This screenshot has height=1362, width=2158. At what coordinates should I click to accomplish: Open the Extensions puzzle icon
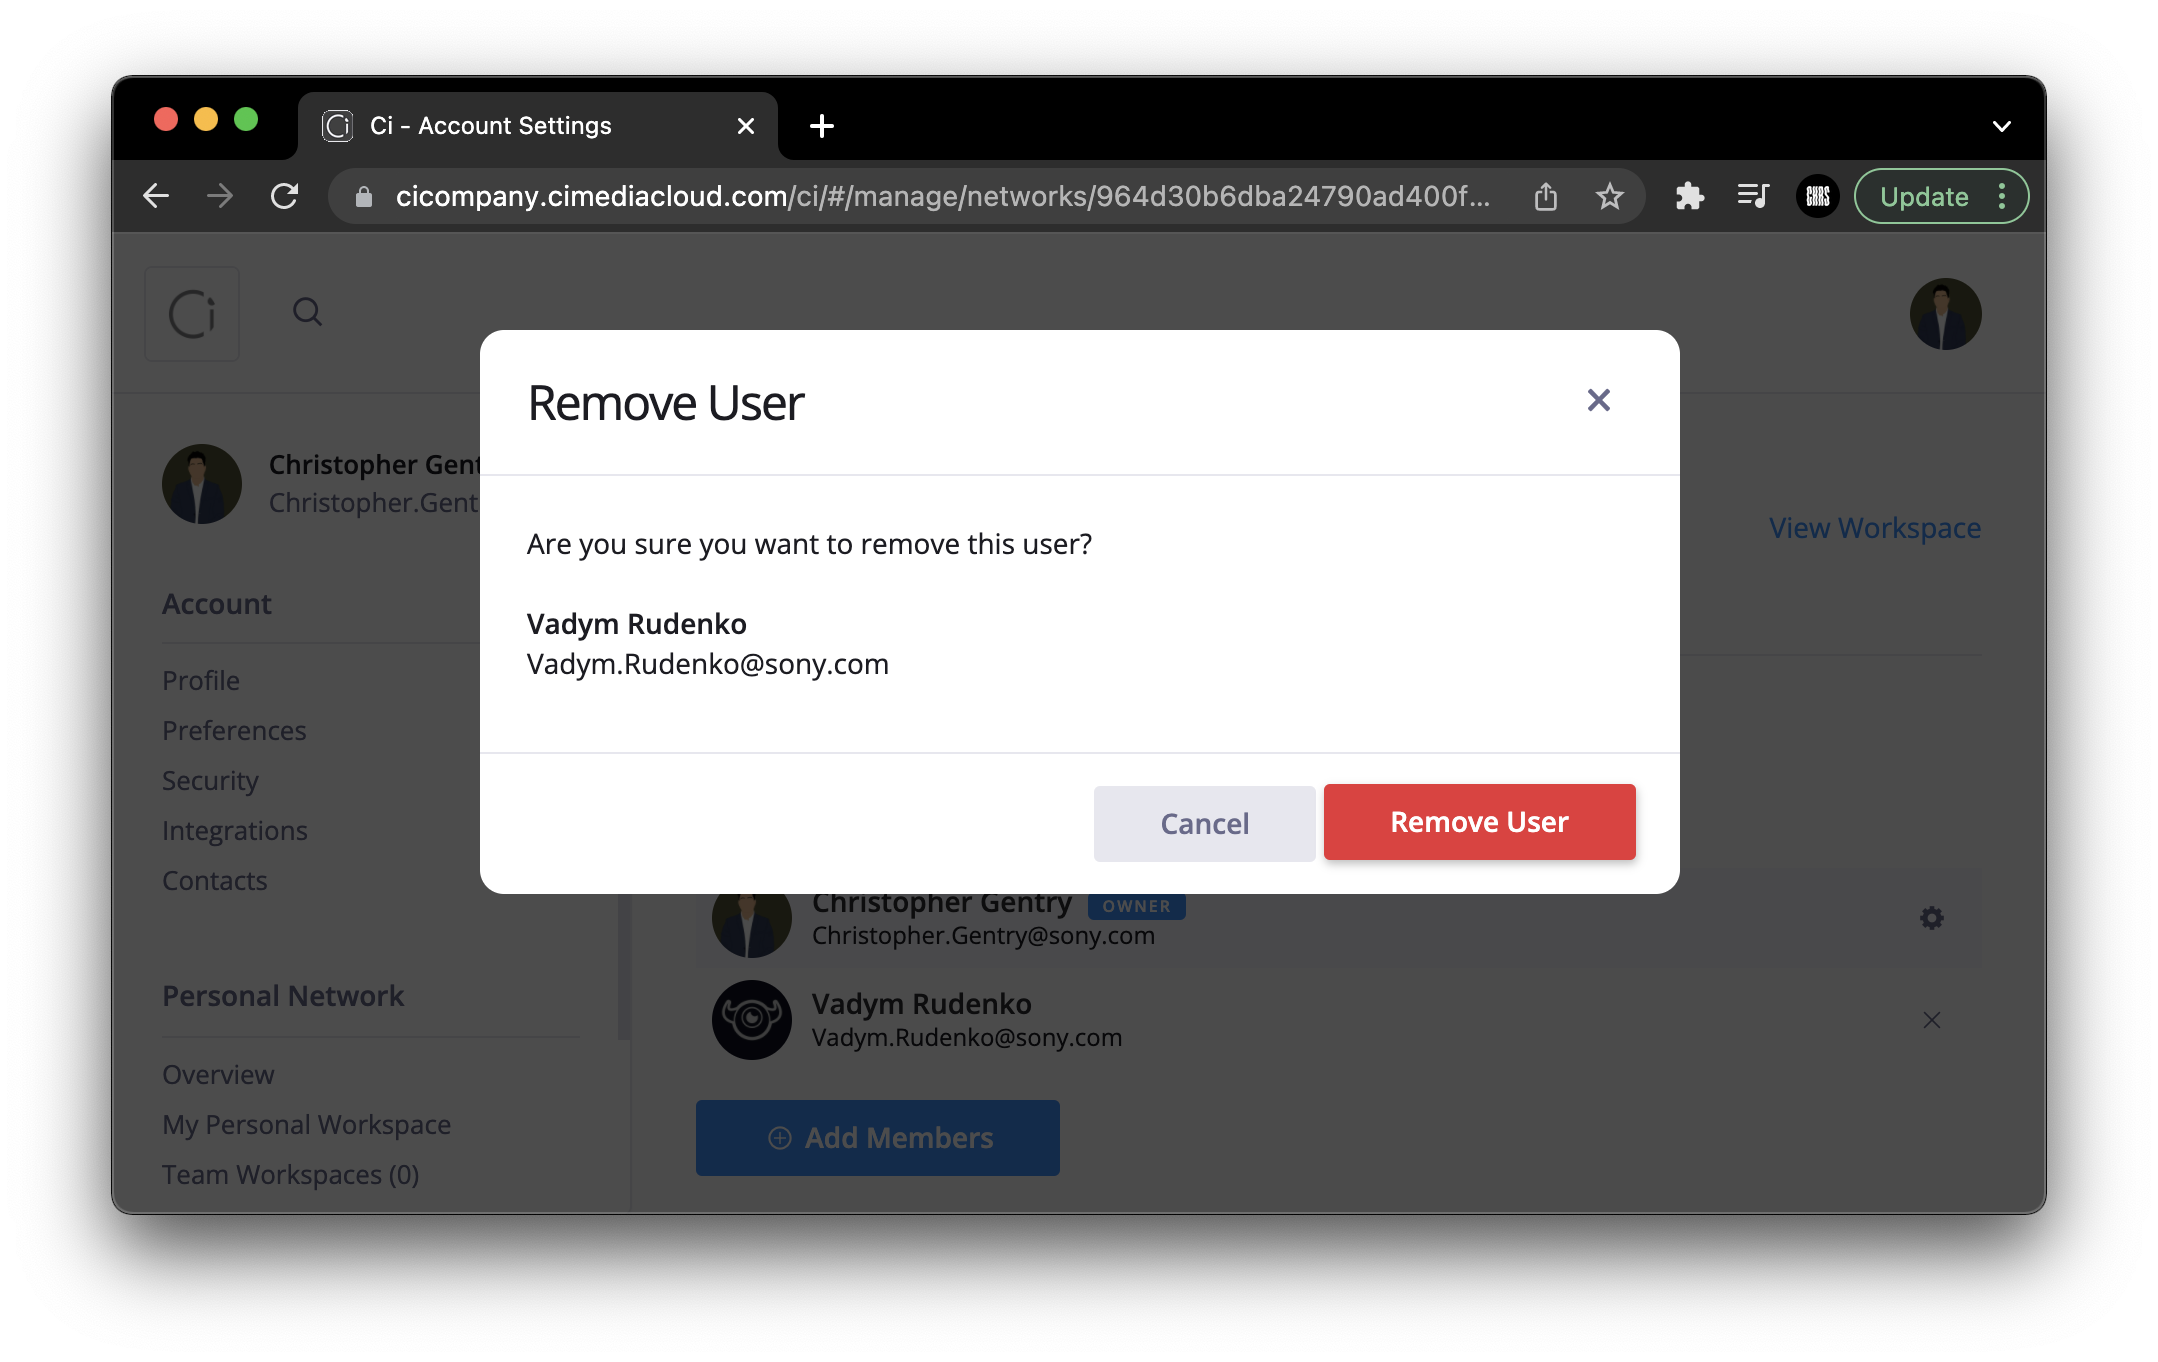tap(1689, 196)
